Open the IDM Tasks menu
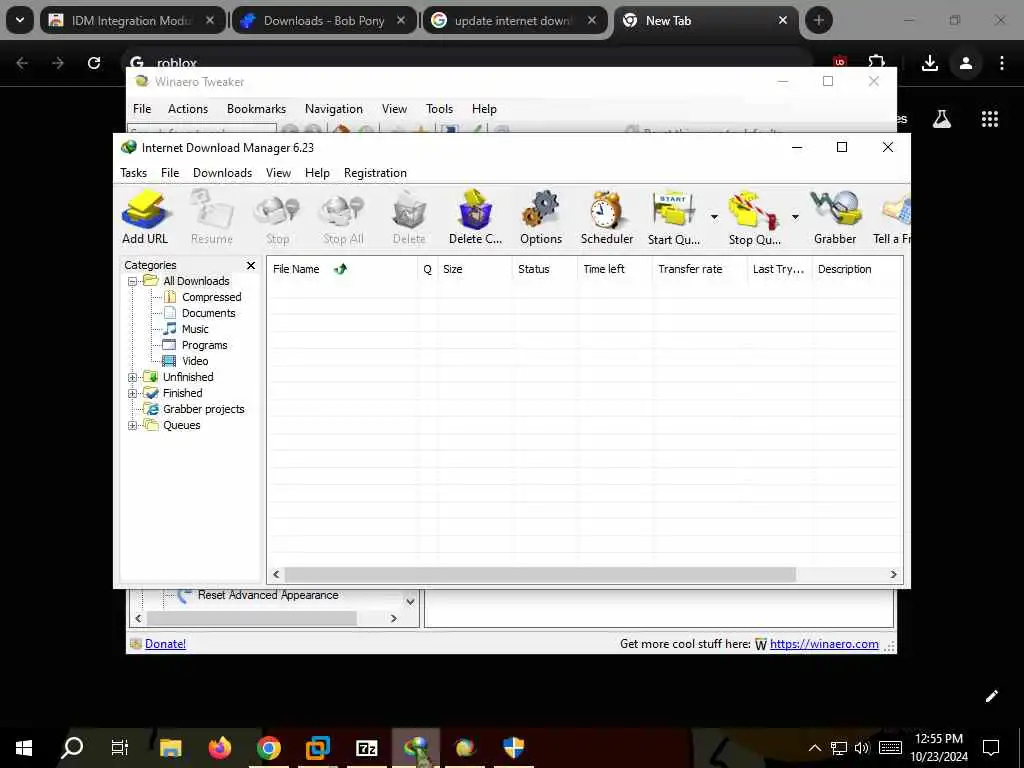The width and height of the screenshot is (1024, 768). click(x=133, y=173)
